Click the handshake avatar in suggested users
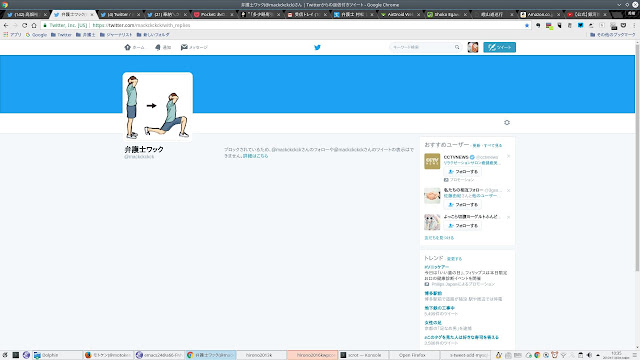 click(432, 196)
